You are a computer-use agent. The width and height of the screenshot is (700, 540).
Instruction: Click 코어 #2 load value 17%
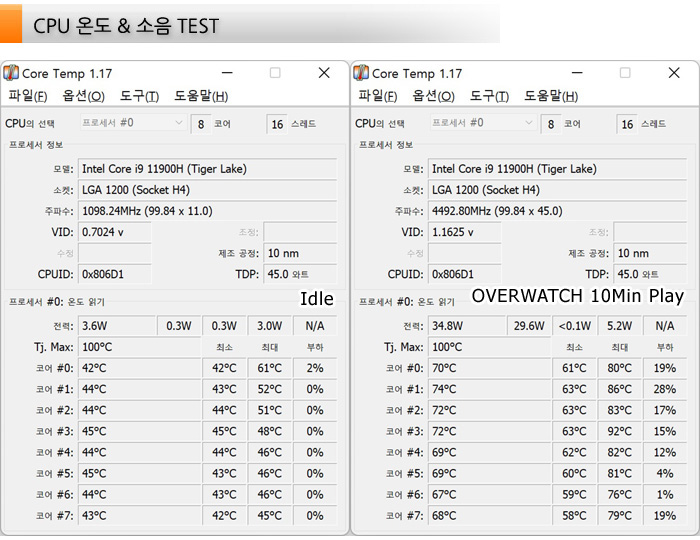(x=665, y=410)
